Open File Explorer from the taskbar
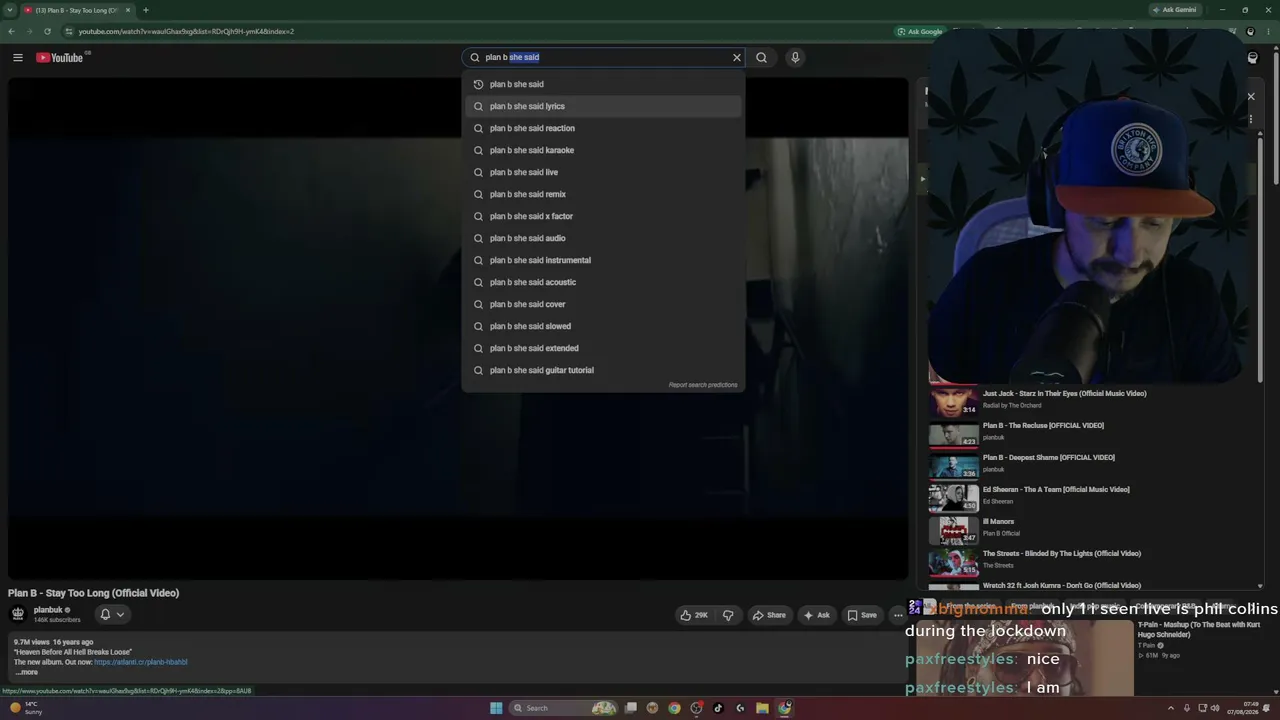The height and width of the screenshot is (720, 1280). tap(762, 708)
